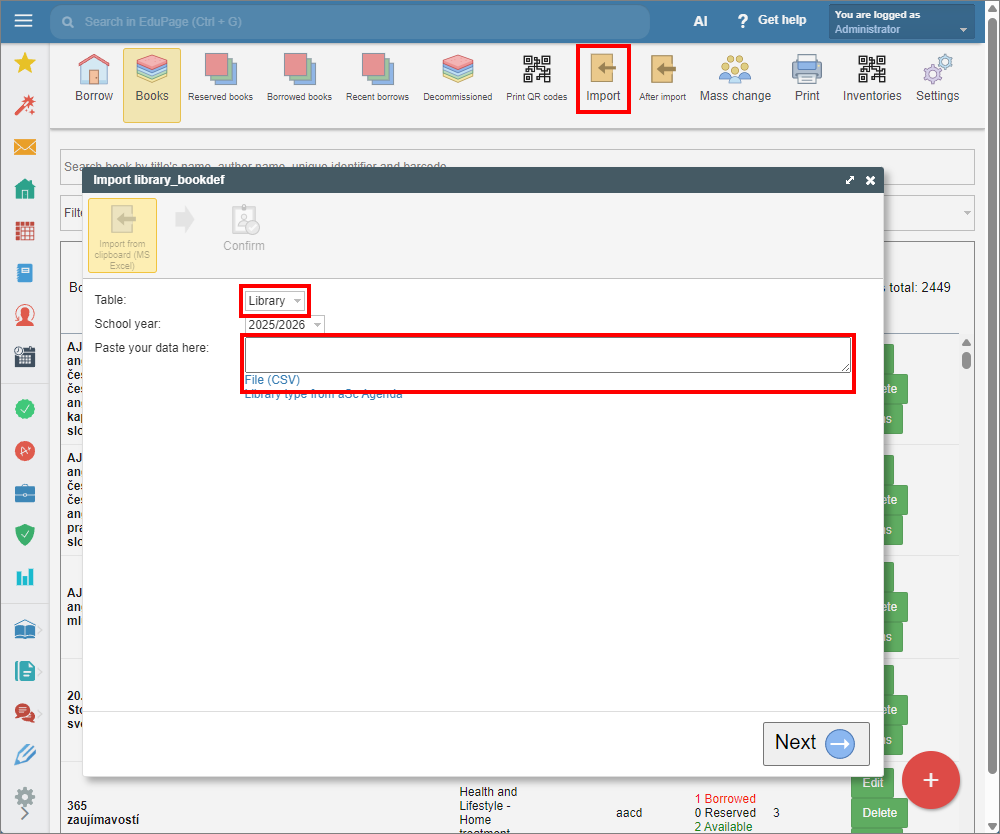Open the Mass change tool

735,79
